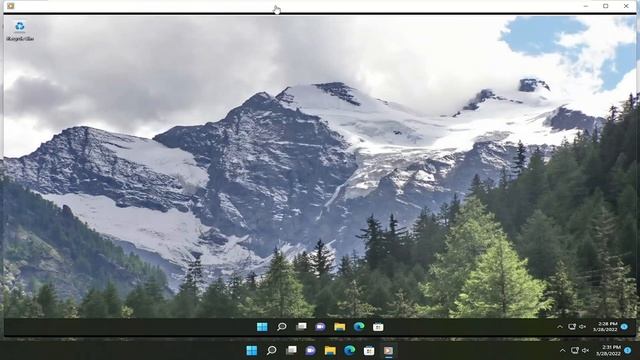Open the 2:28 PM clock on the remote taskbar
Viewport: 640px width, 360px height.
coord(605,327)
